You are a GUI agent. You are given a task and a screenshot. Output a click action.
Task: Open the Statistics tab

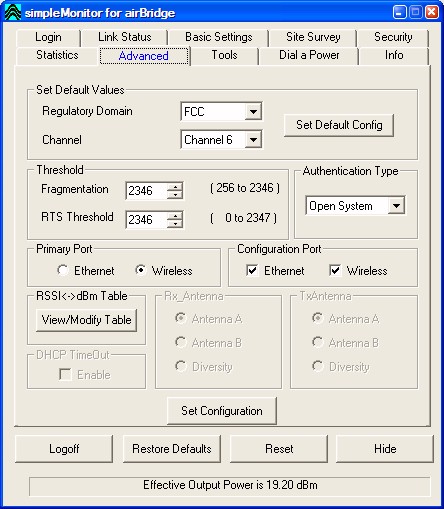(57, 55)
